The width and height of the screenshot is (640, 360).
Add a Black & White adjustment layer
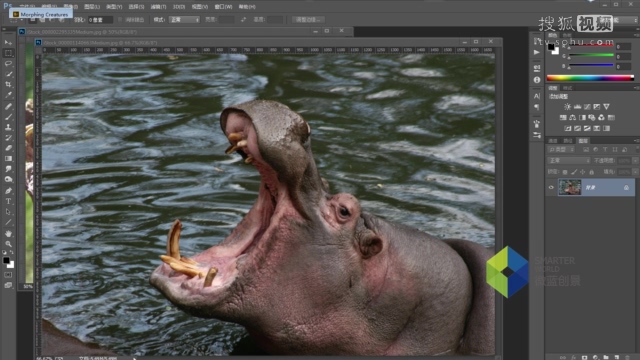tap(582, 118)
